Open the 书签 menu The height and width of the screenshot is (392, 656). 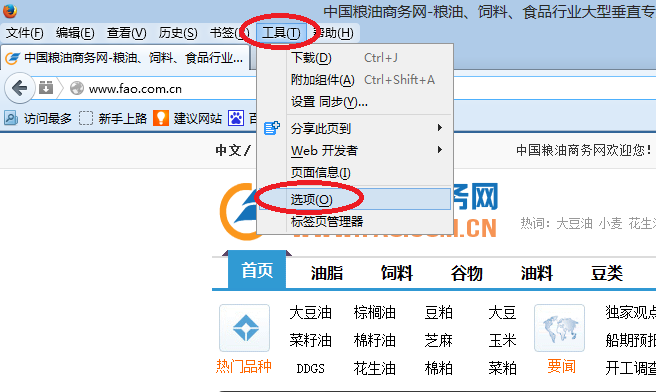point(229,33)
